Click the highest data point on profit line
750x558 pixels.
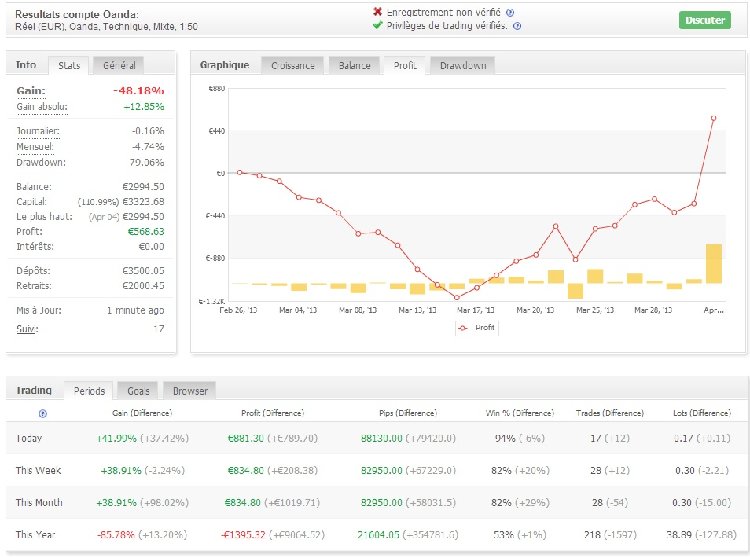pyautogui.click(x=714, y=117)
